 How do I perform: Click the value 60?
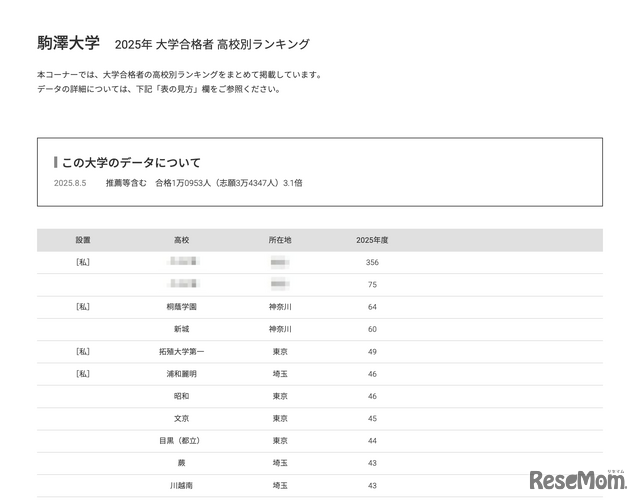pyautogui.click(x=372, y=329)
